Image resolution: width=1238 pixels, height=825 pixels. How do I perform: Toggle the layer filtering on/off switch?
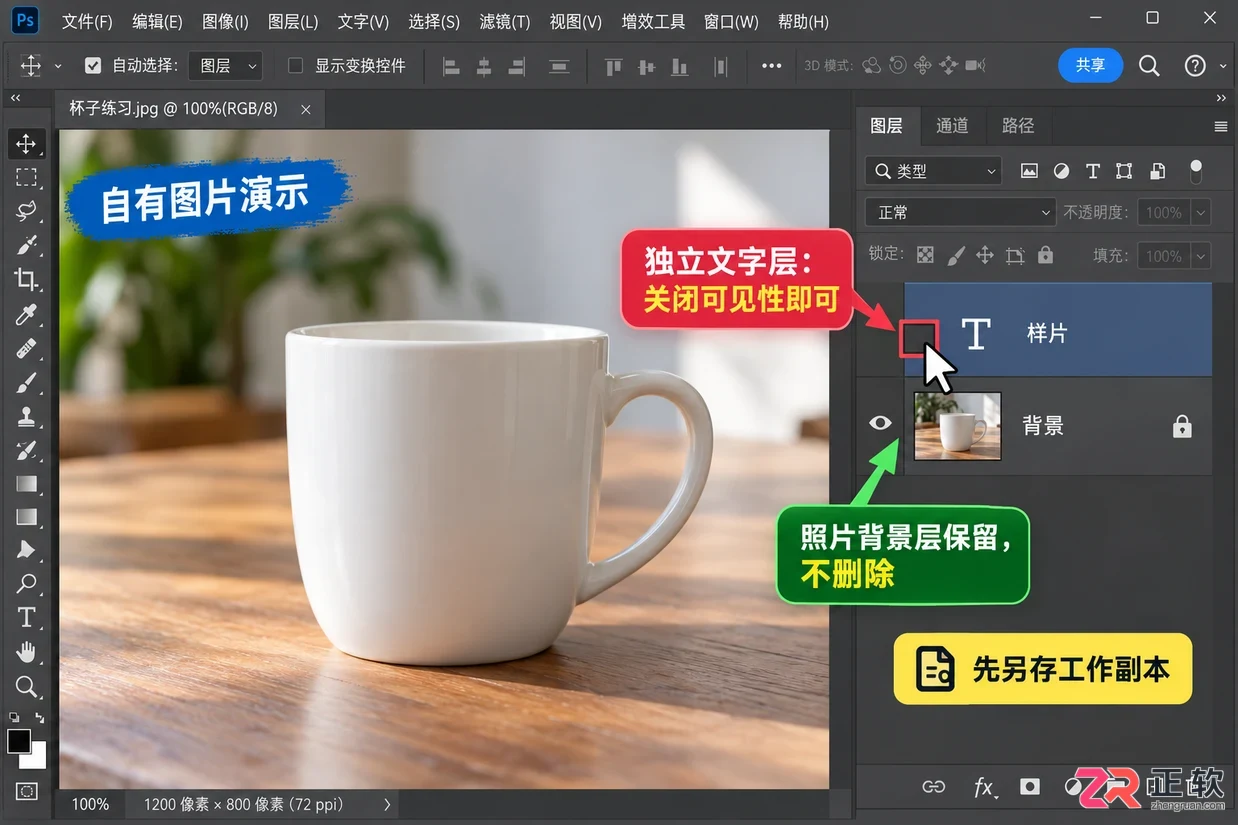click(1196, 171)
